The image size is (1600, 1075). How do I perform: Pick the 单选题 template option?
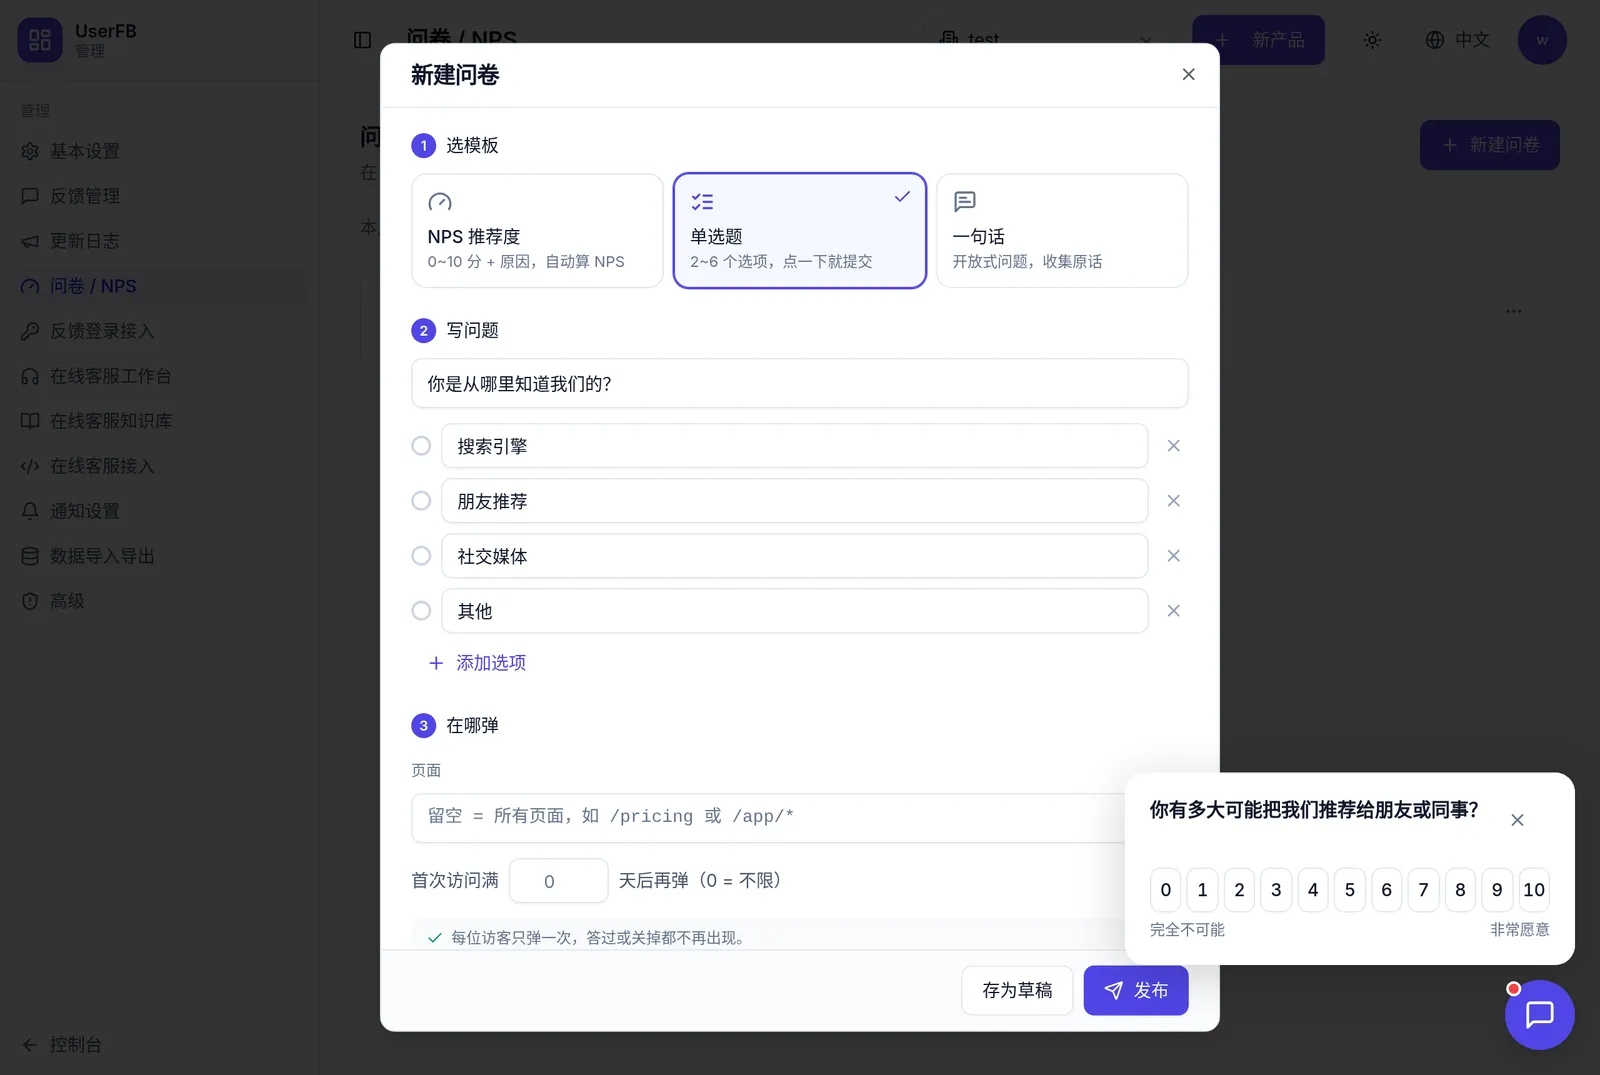point(800,231)
